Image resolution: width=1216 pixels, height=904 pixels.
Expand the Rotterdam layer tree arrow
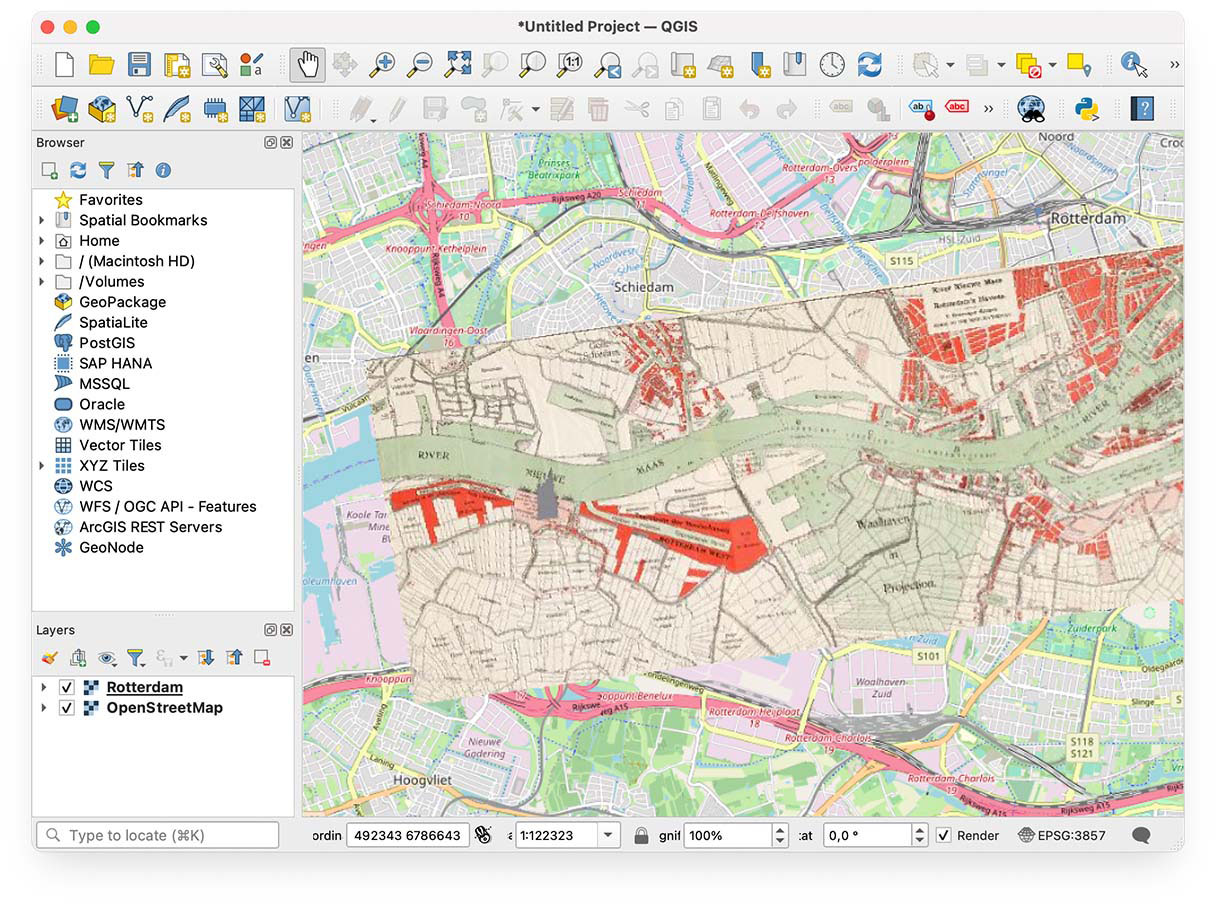click(x=43, y=687)
